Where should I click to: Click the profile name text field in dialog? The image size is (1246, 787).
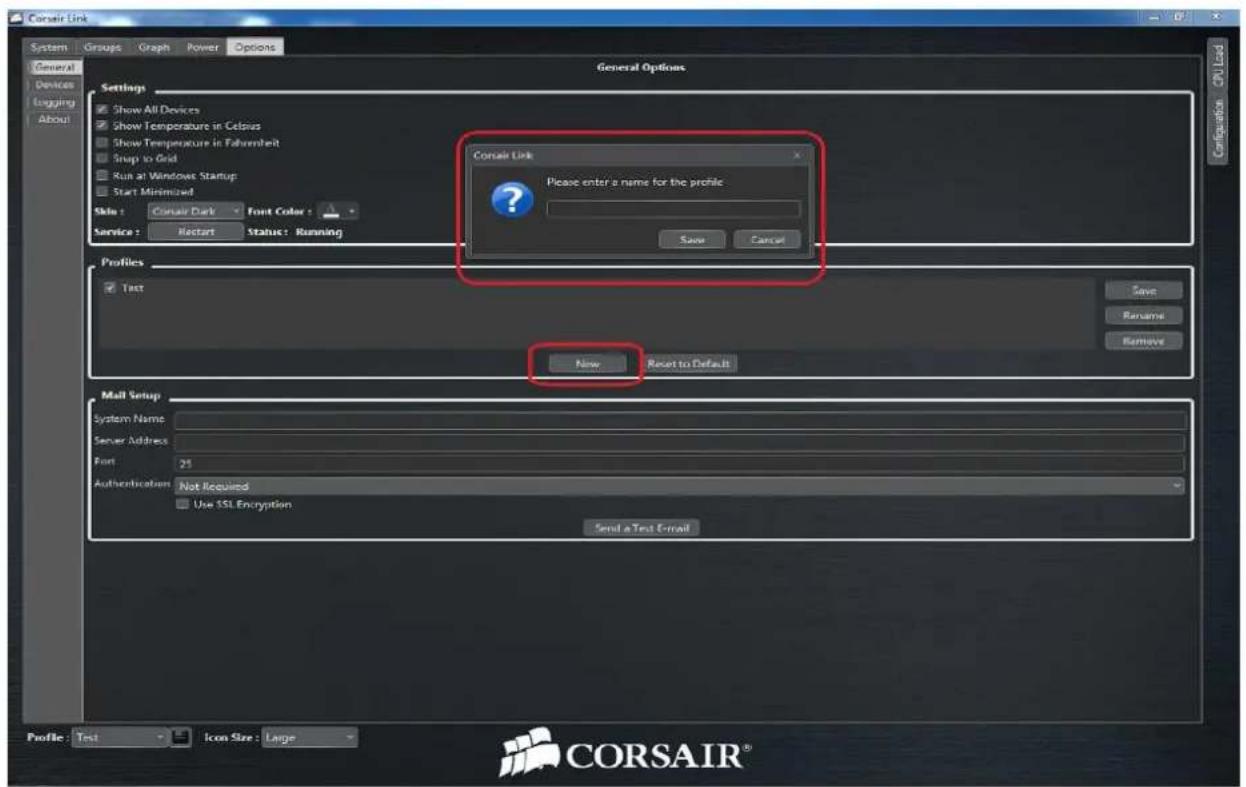click(x=673, y=209)
